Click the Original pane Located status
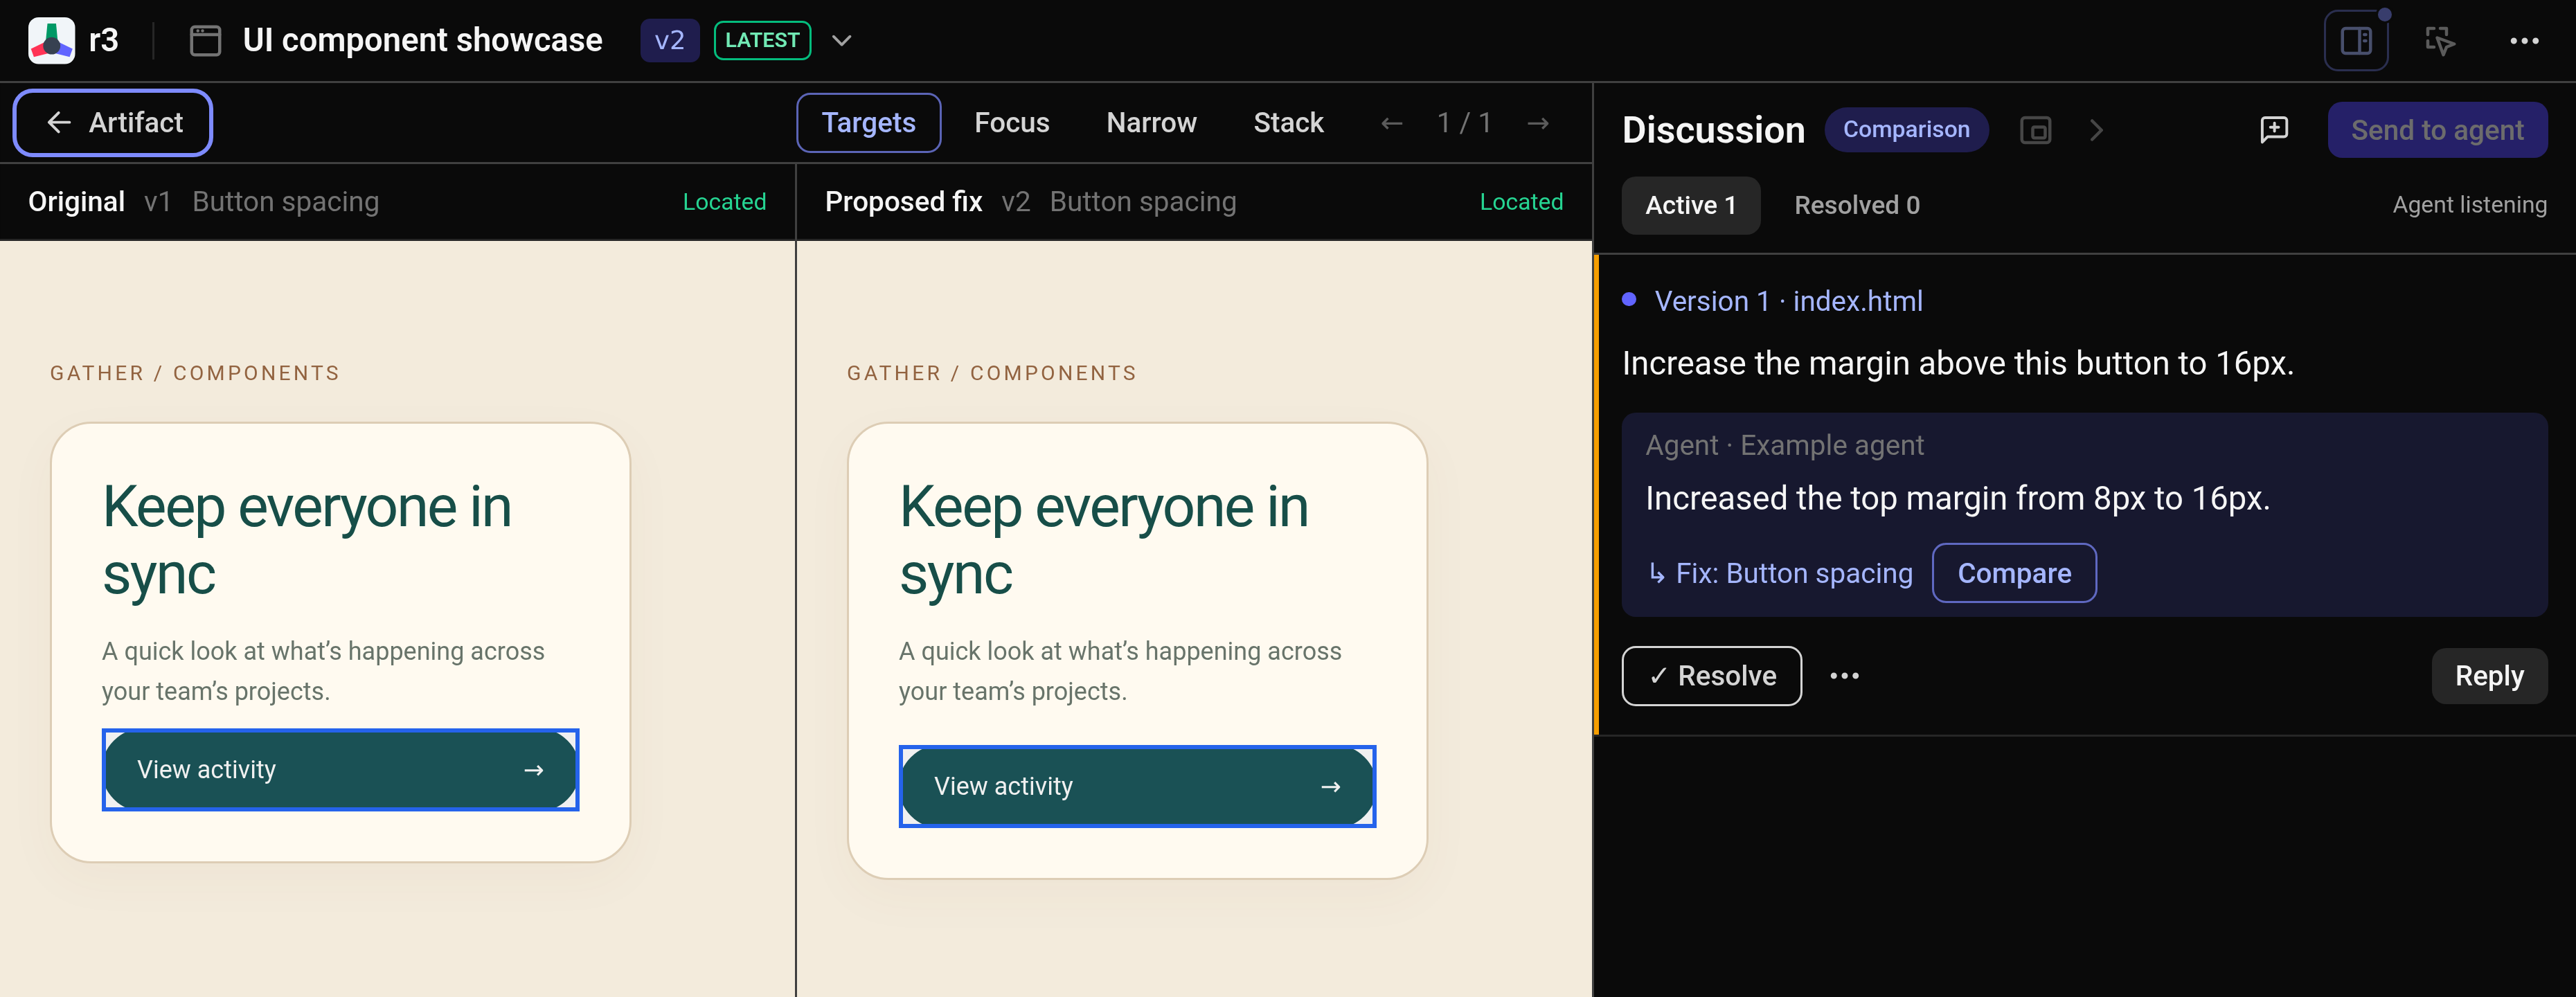 [724, 202]
